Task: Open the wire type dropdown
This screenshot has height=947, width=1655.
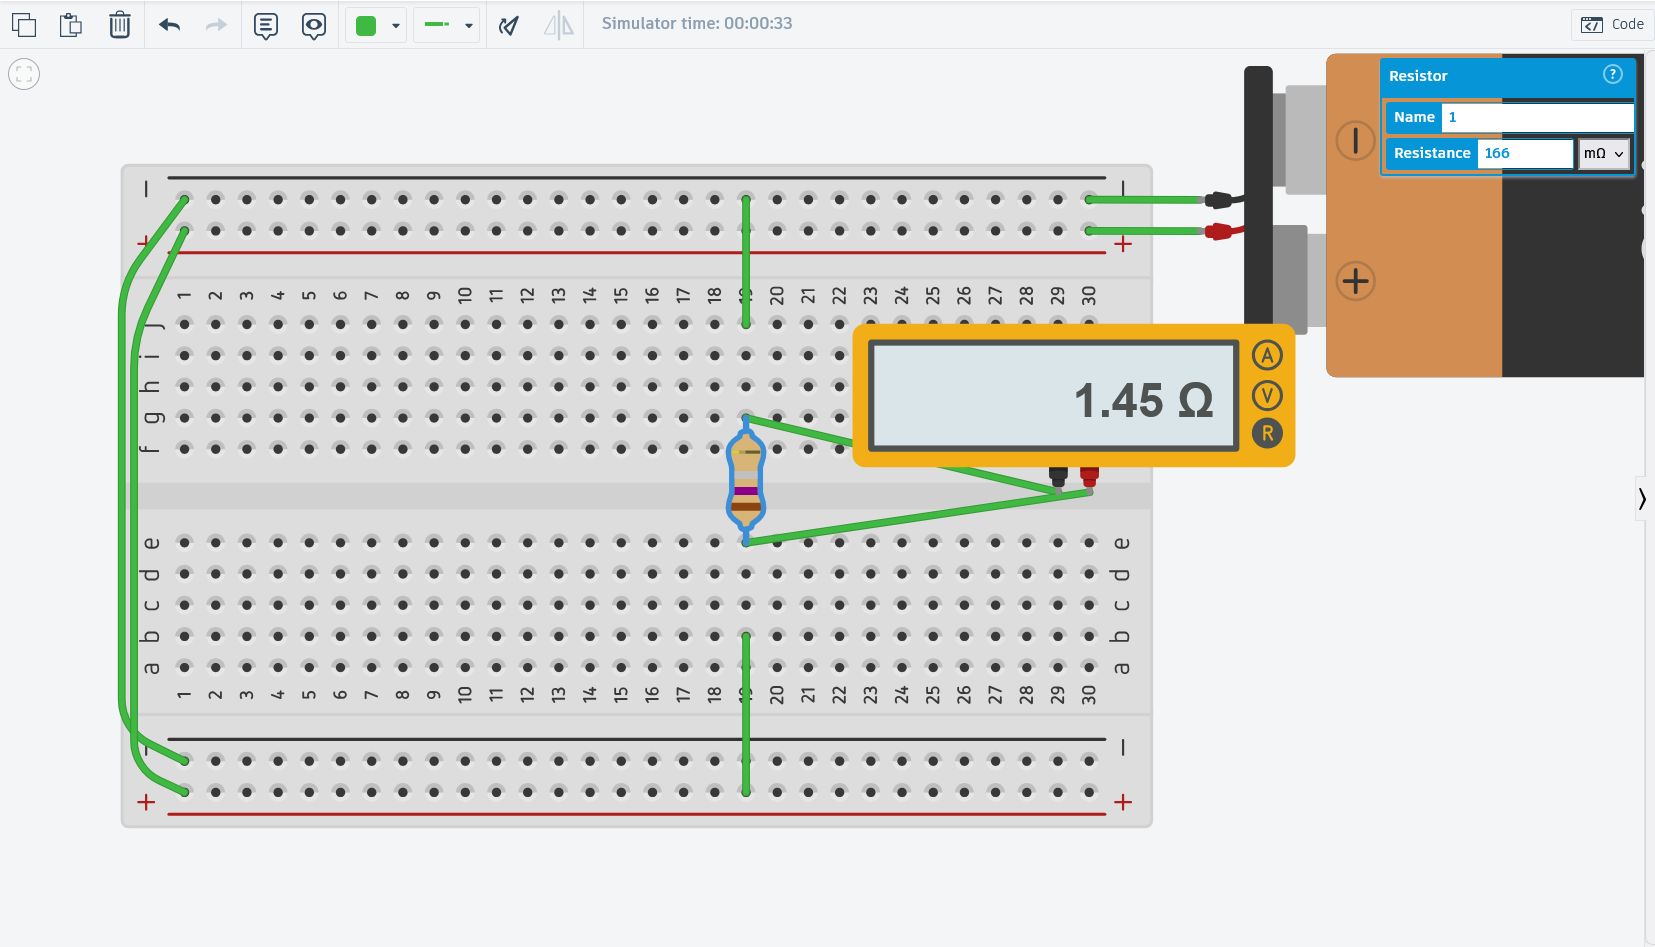Action: (469, 25)
